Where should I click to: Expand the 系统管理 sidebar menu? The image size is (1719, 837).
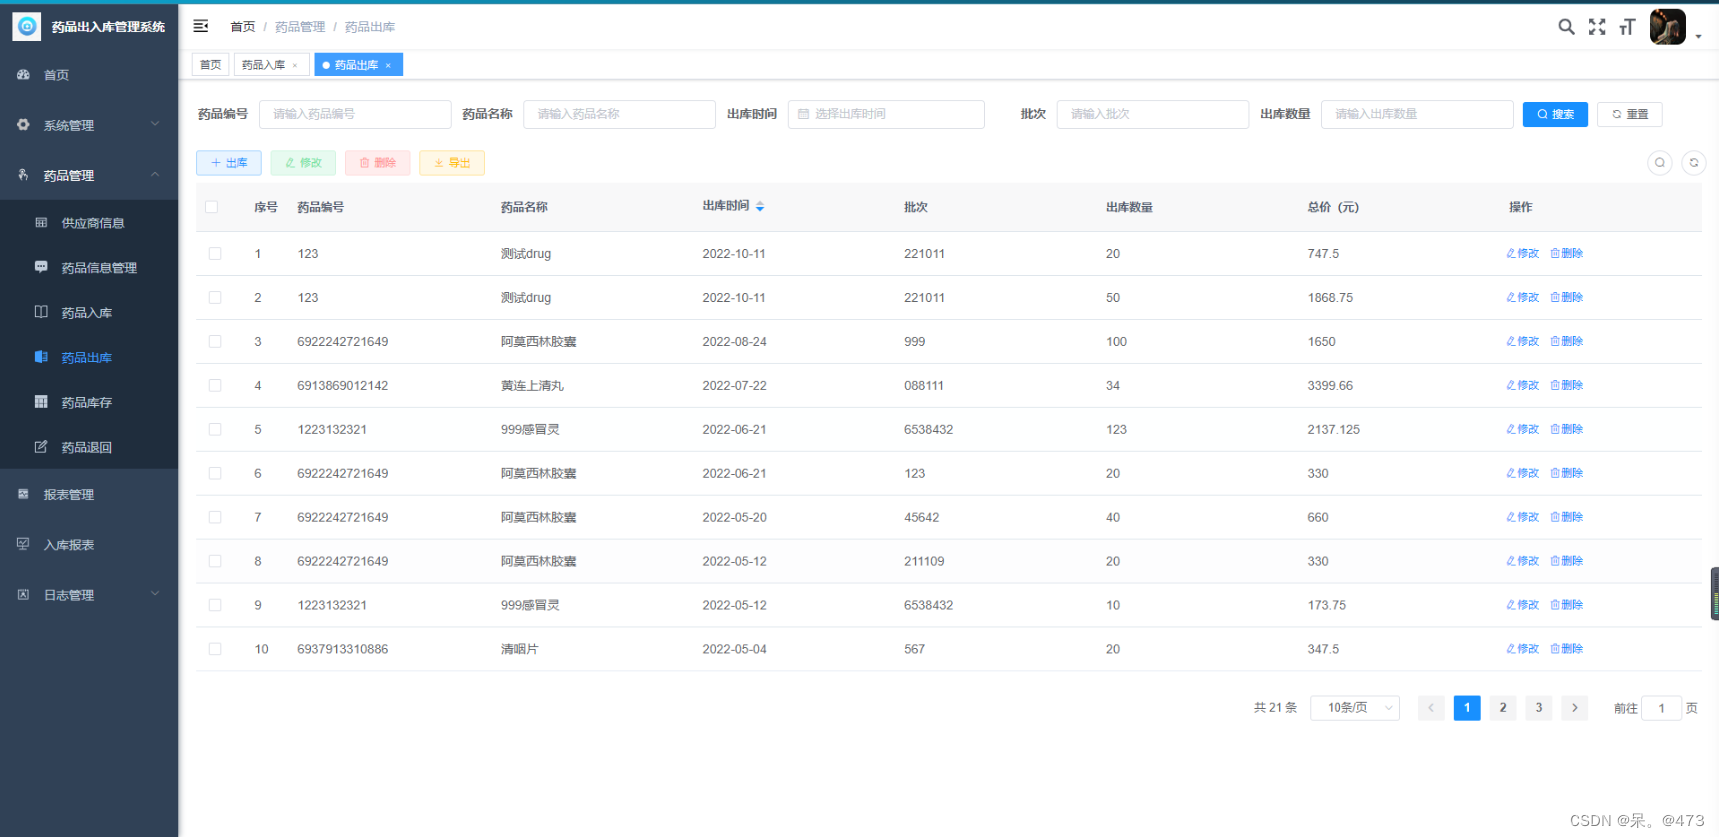(x=89, y=125)
